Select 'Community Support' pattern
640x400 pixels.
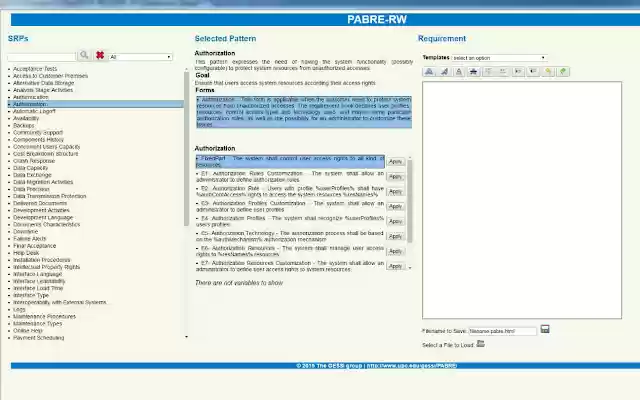[x=38, y=132]
